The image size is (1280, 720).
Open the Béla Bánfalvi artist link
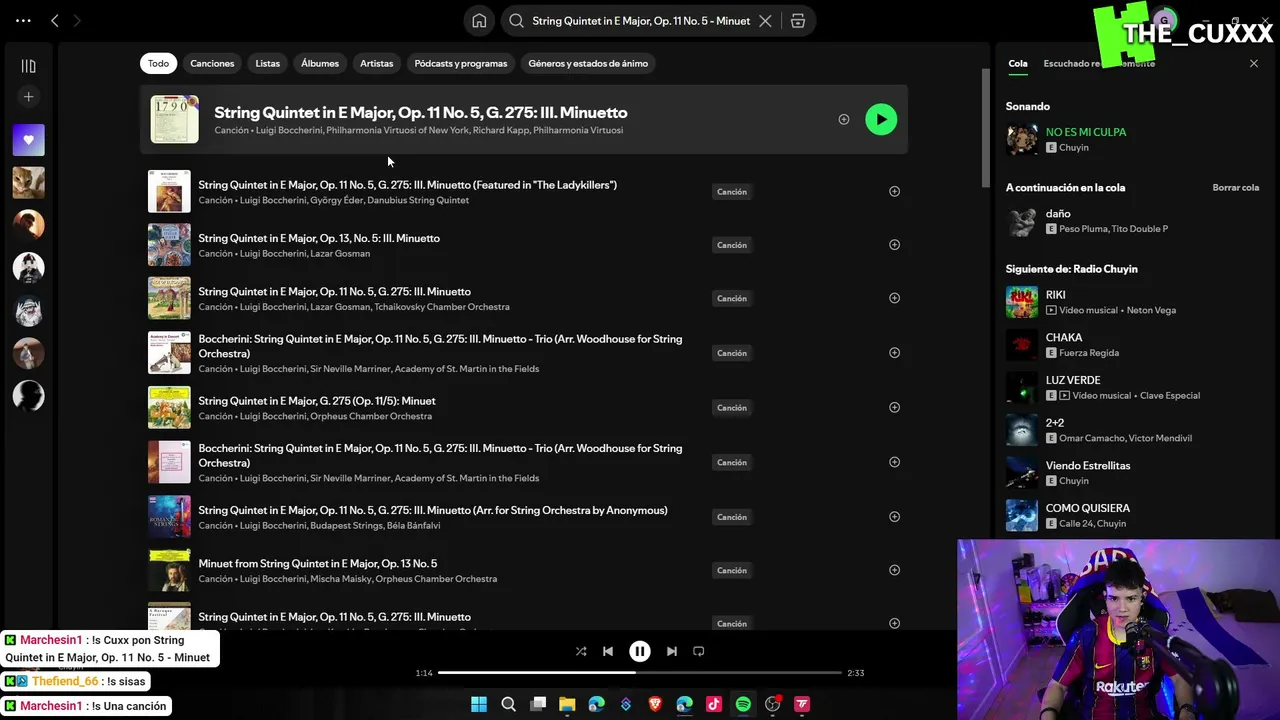pyautogui.click(x=411, y=526)
